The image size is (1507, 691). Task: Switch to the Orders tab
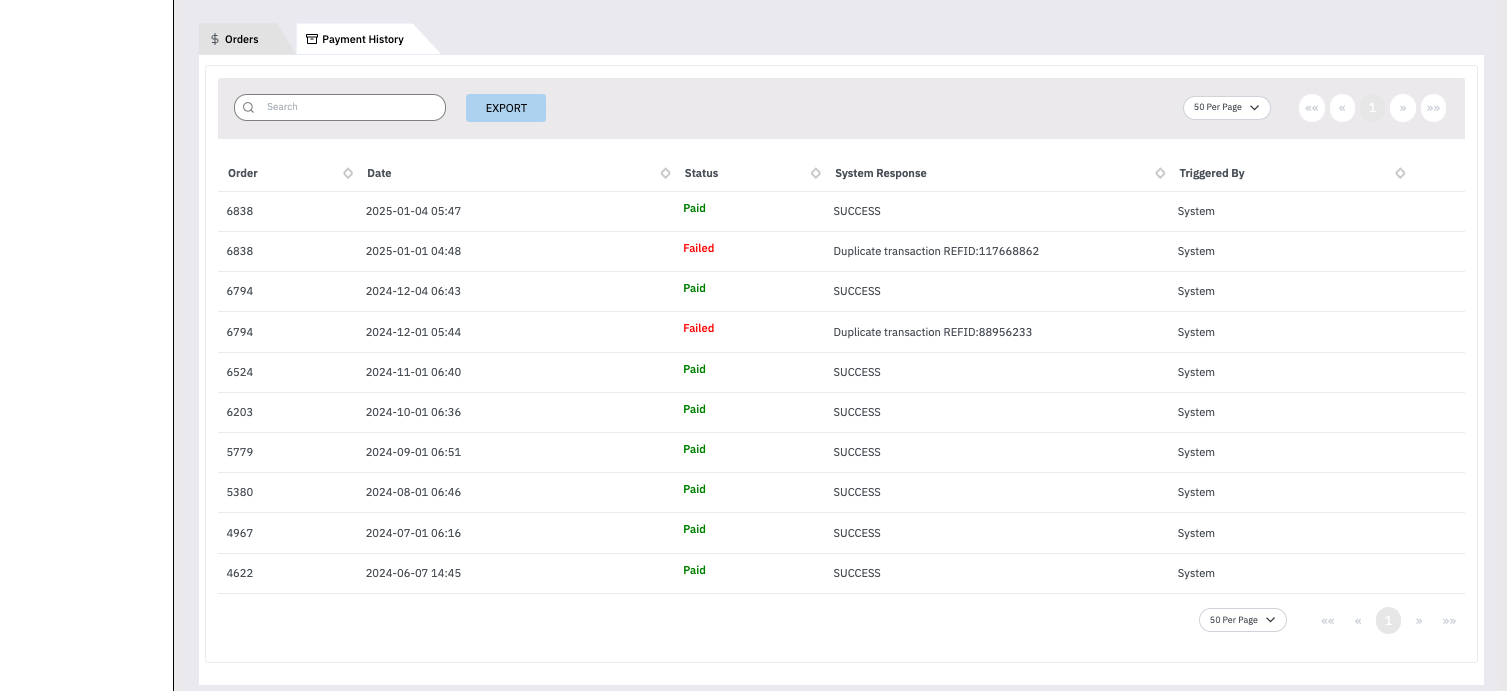[235, 39]
